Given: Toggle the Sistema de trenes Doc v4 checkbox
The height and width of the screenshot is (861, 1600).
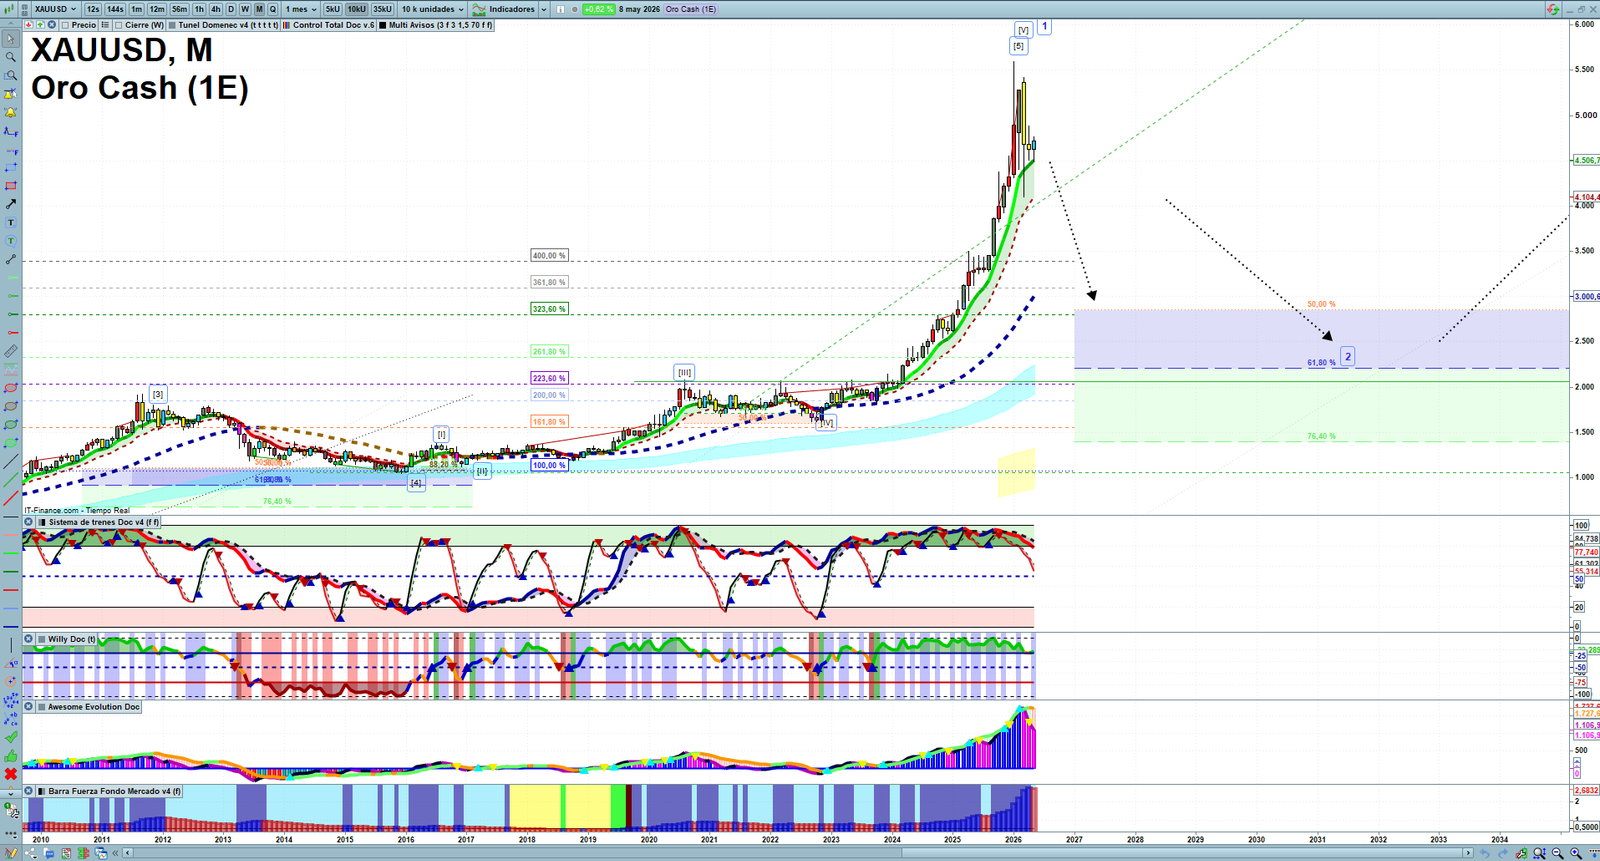Looking at the screenshot, I should coord(42,522).
